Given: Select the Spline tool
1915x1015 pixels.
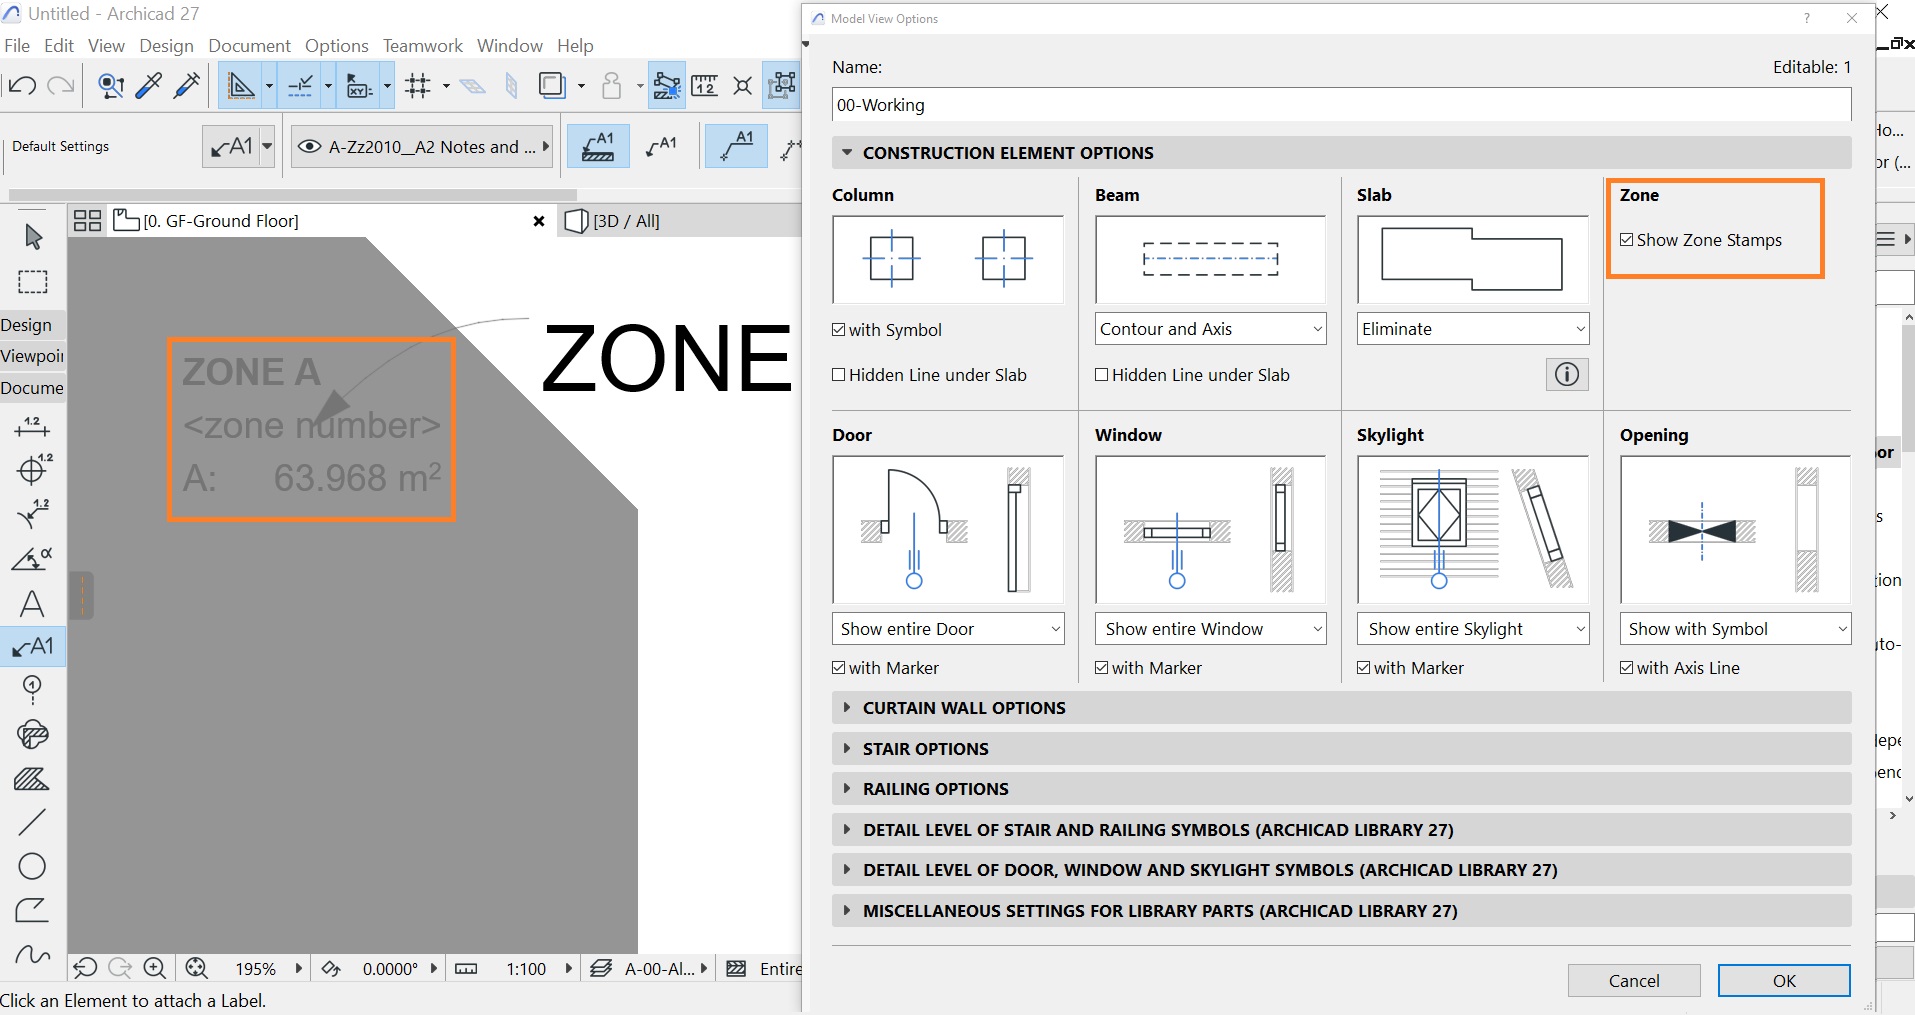Looking at the screenshot, I should click(x=32, y=955).
